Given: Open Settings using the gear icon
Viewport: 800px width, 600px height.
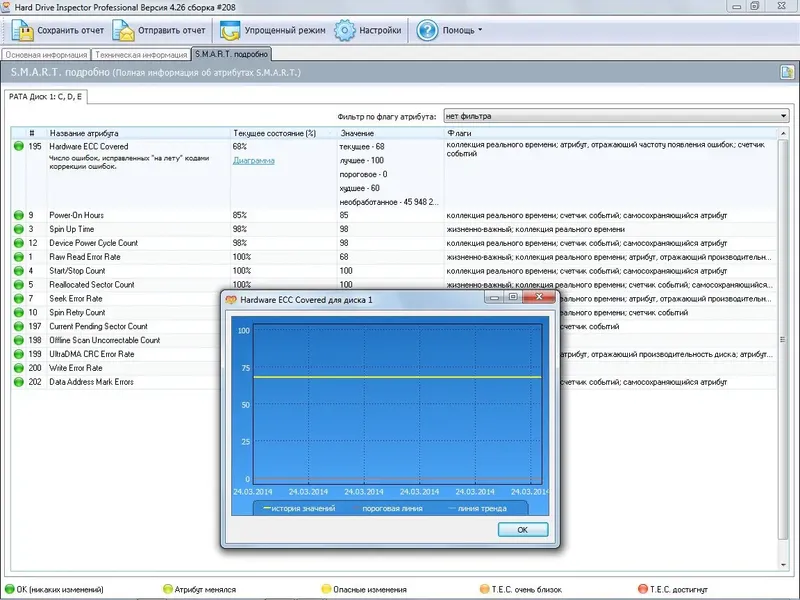Looking at the screenshot, I should 345,31.
